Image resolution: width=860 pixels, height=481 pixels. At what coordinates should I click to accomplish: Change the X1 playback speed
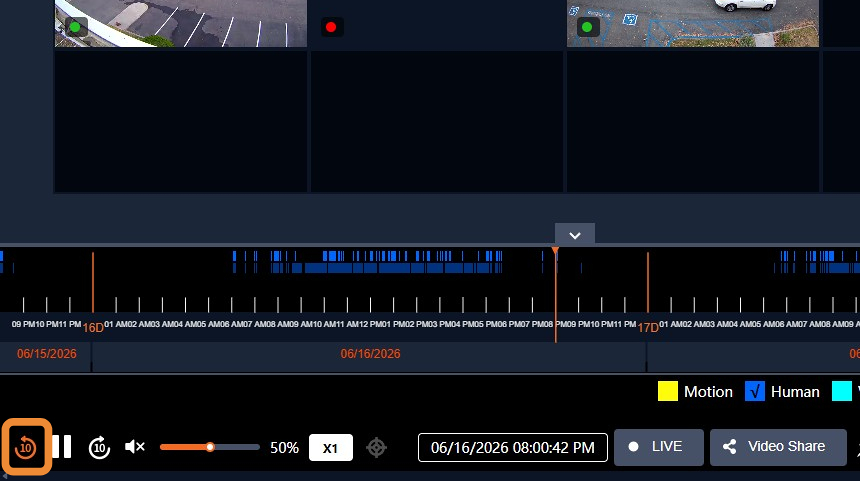(x=331, y=448)
